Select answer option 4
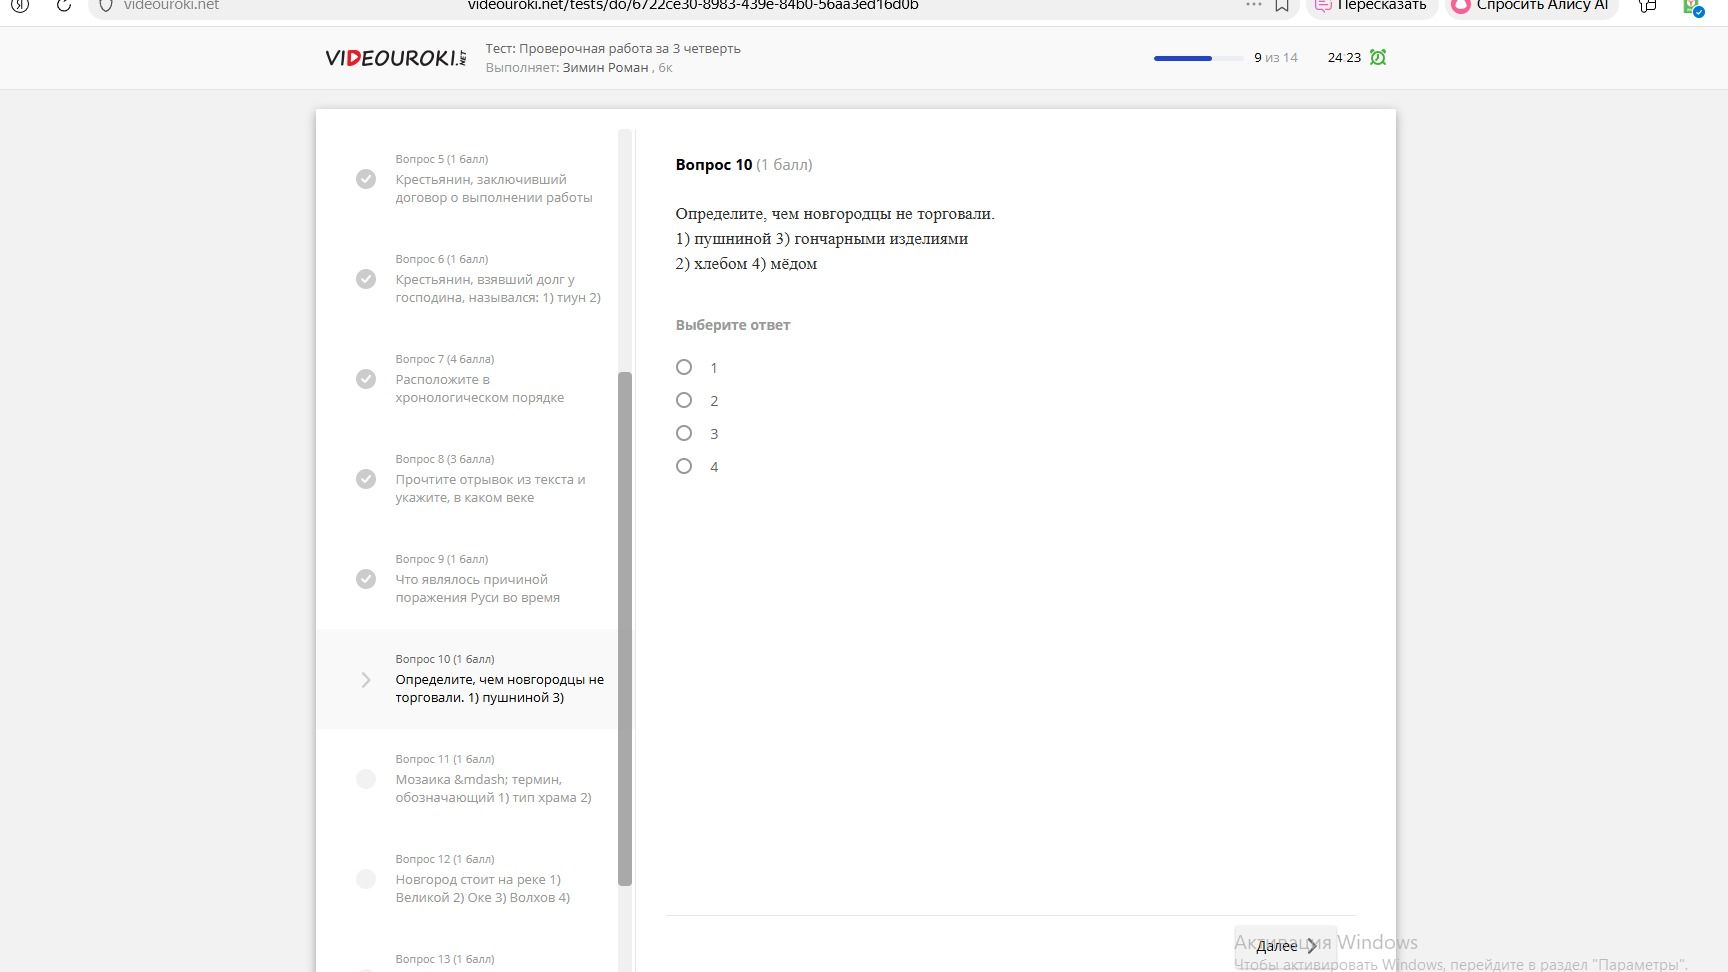This screenshot has height=972, width=1728. coord(684,466)
